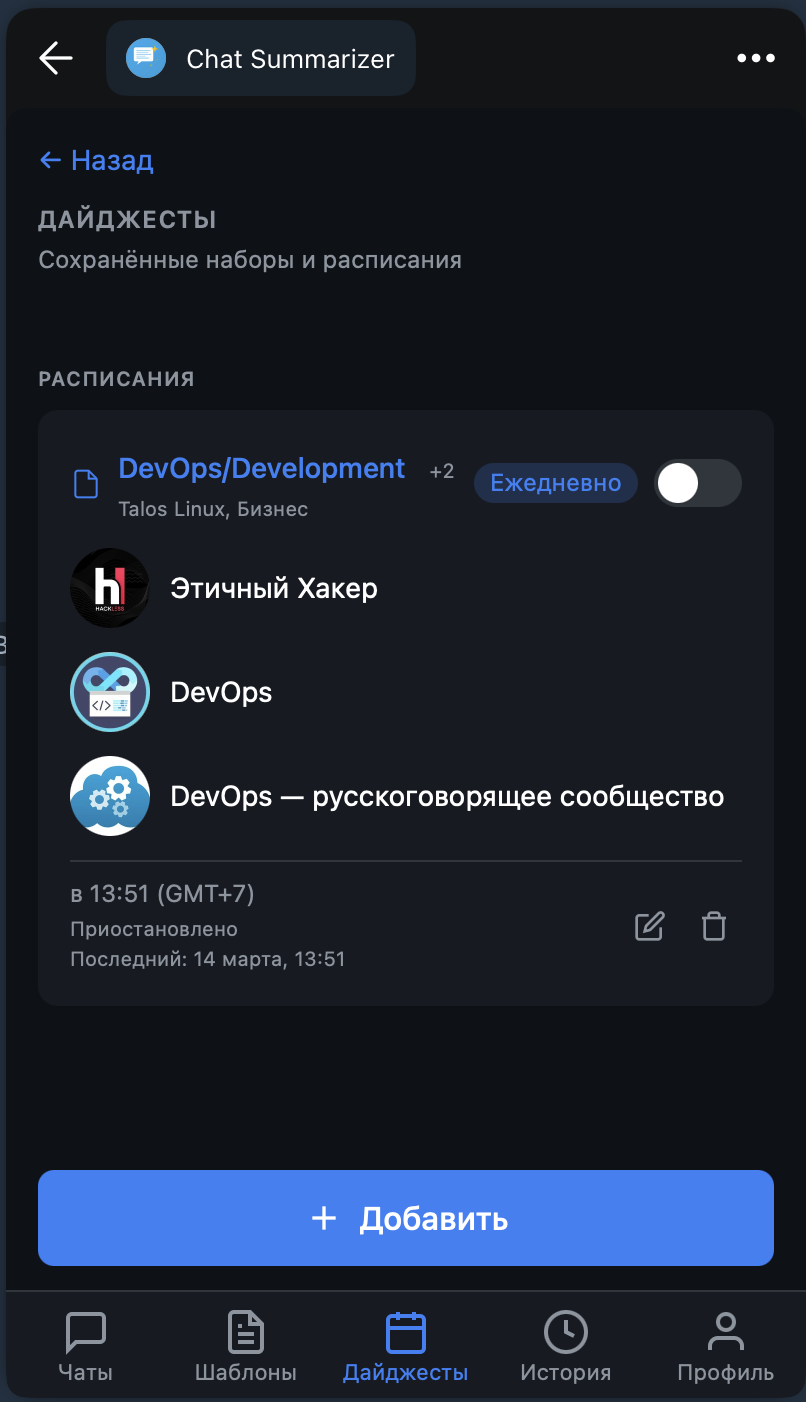Follow the Назад link
Viewport: 806px width, 1402px height.
click(95, 160)
